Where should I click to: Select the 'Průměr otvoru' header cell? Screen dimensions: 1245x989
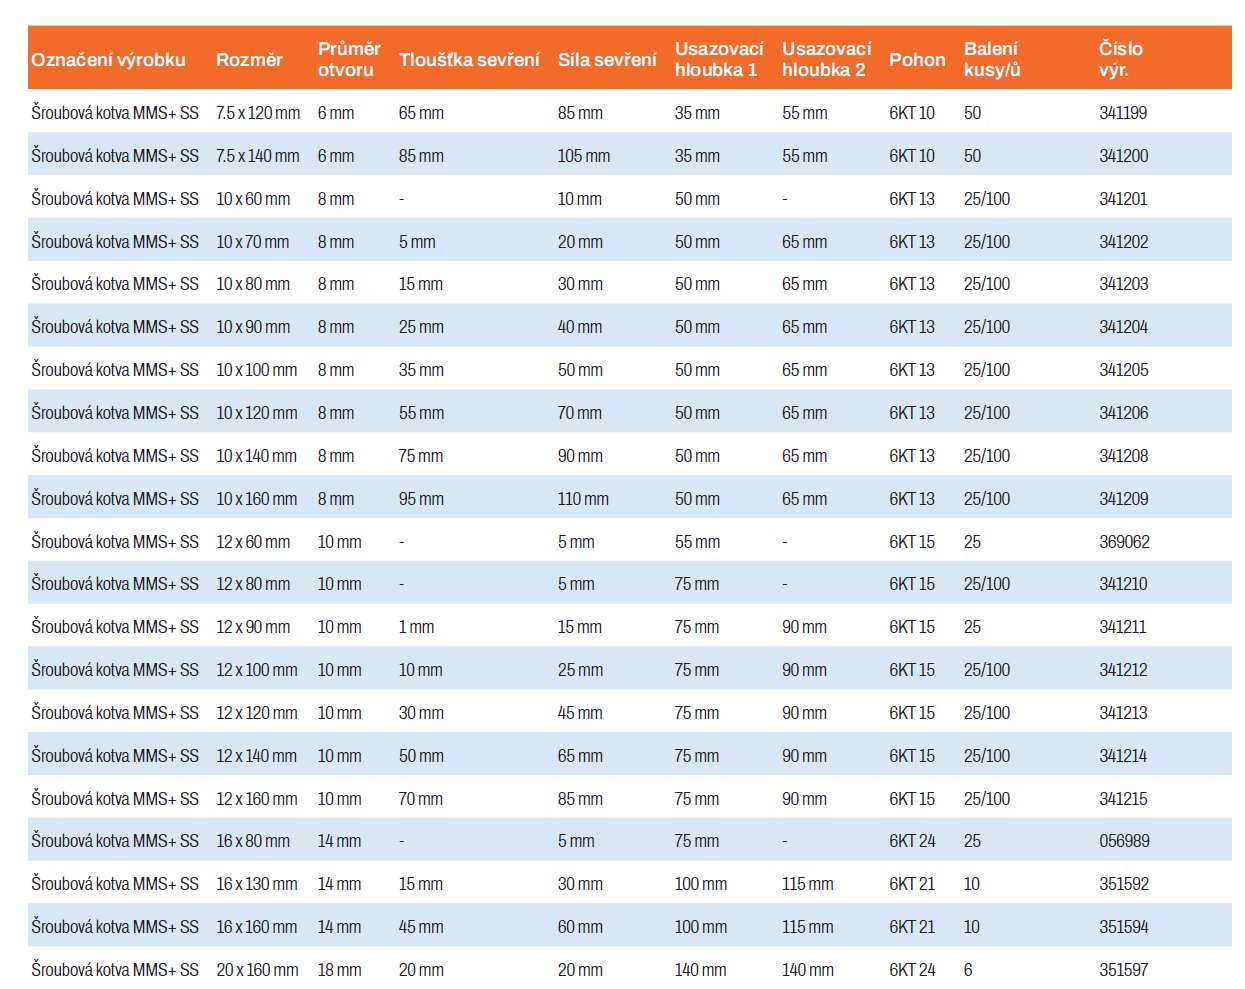click(349, 59)
